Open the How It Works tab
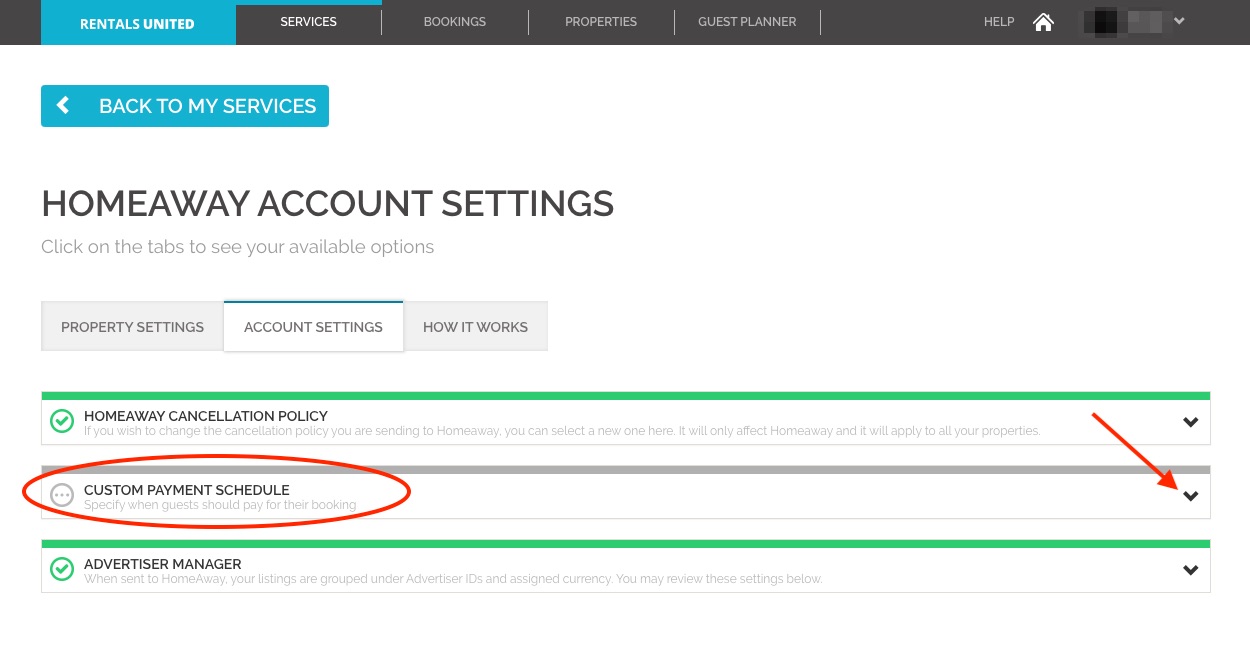The image size is (1250, 650). (475, 327)
